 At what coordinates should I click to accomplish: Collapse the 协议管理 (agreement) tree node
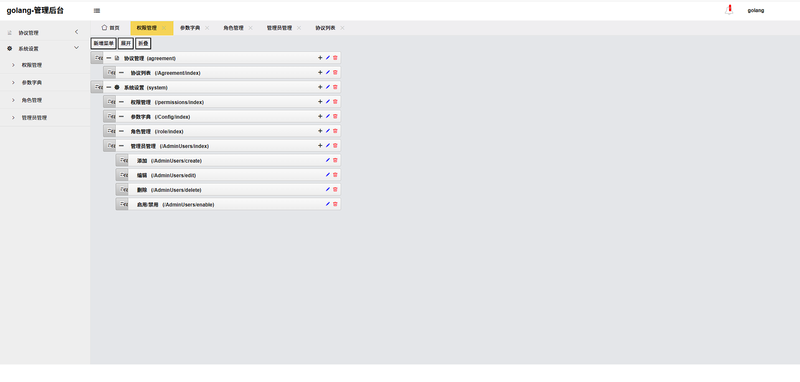pyautogui.click(x=109, y=58)
